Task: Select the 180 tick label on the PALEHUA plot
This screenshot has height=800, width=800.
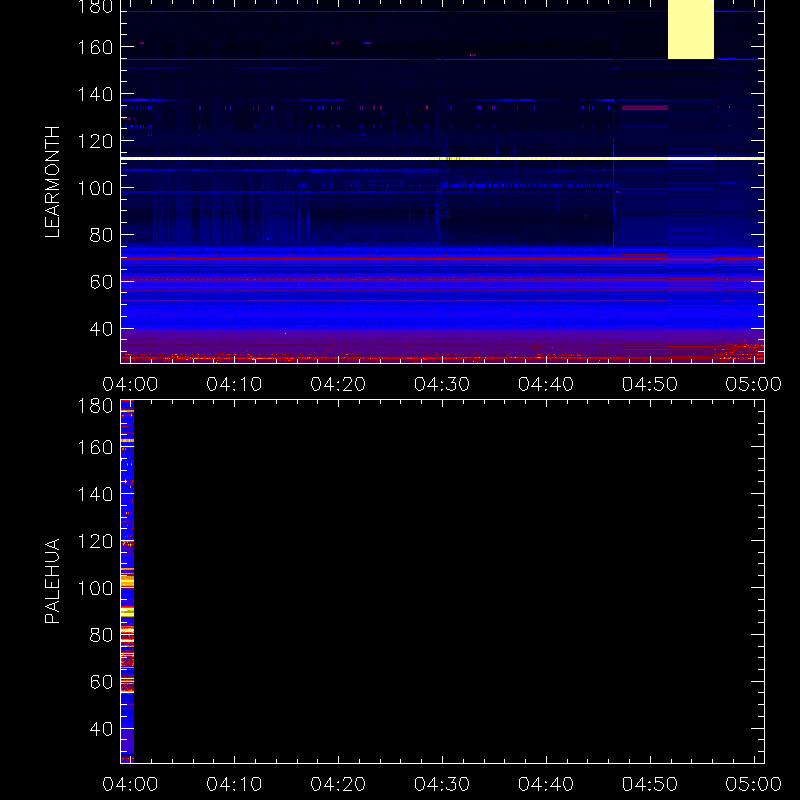Action: point(95,406)
